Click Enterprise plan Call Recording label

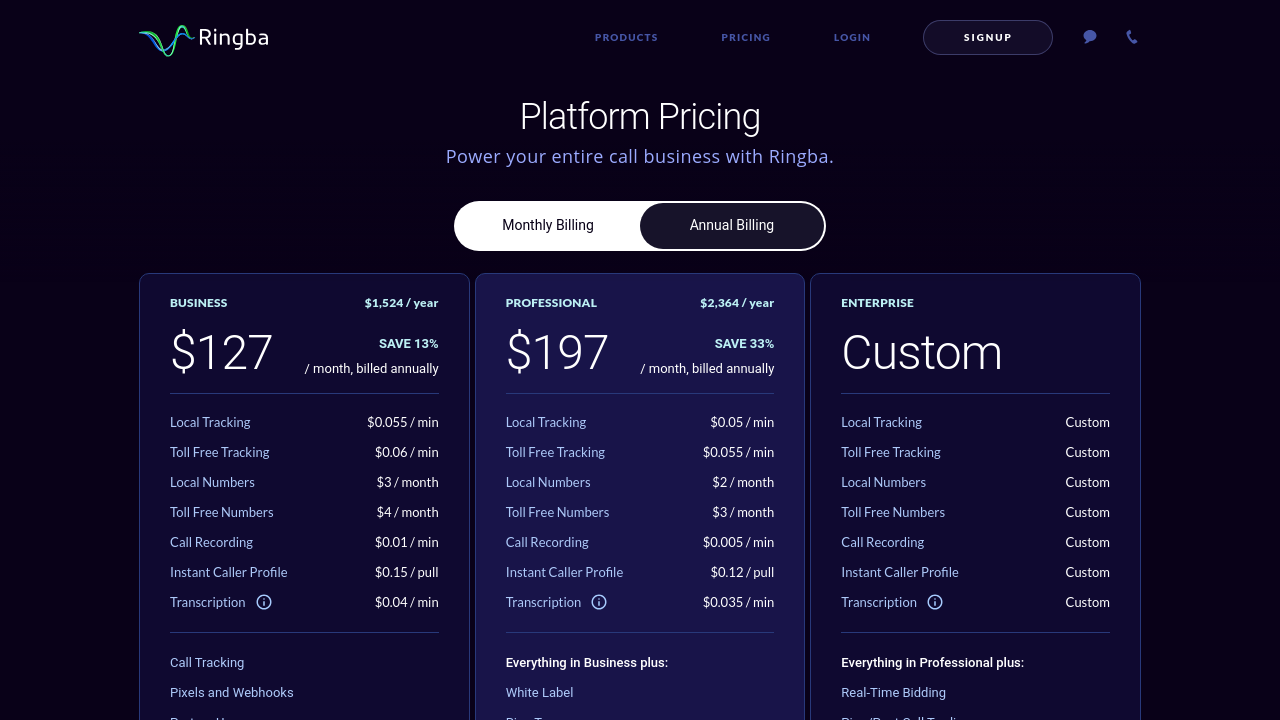coord(882,542)
